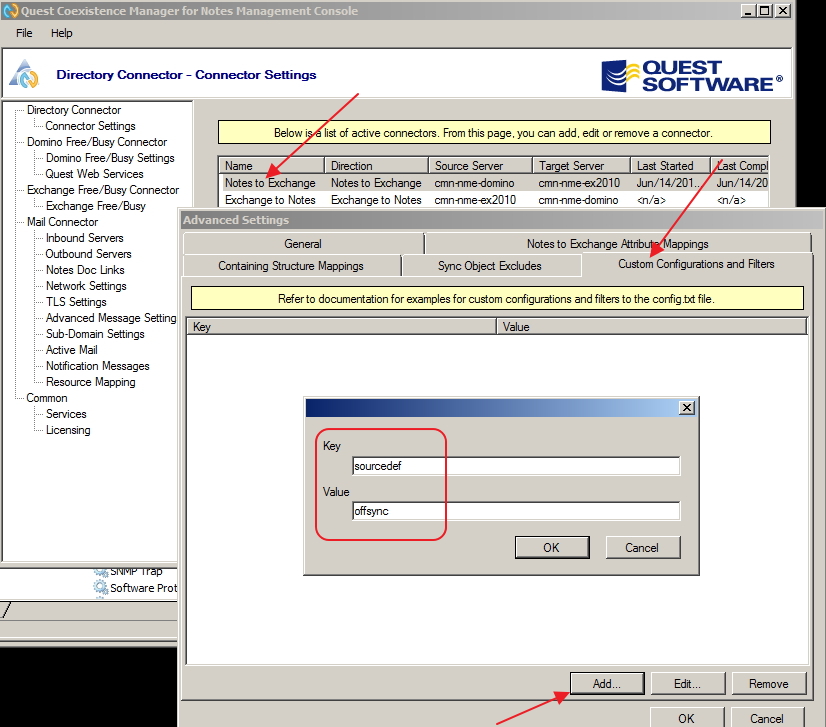Click the SNMP Trap gear icon
Viewport: 826px width, 727px height.
point(101,572)
